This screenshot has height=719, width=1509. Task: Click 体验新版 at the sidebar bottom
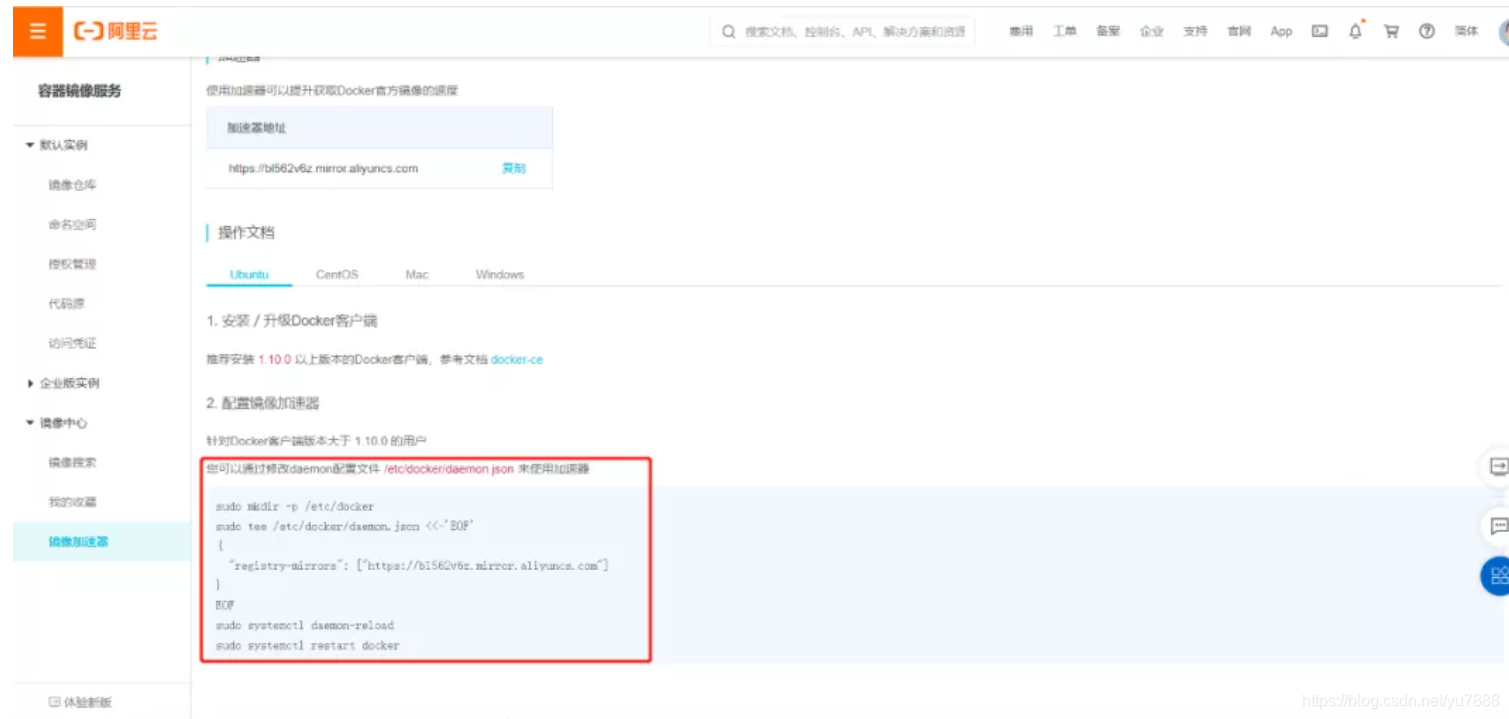[x=88, y=702]
